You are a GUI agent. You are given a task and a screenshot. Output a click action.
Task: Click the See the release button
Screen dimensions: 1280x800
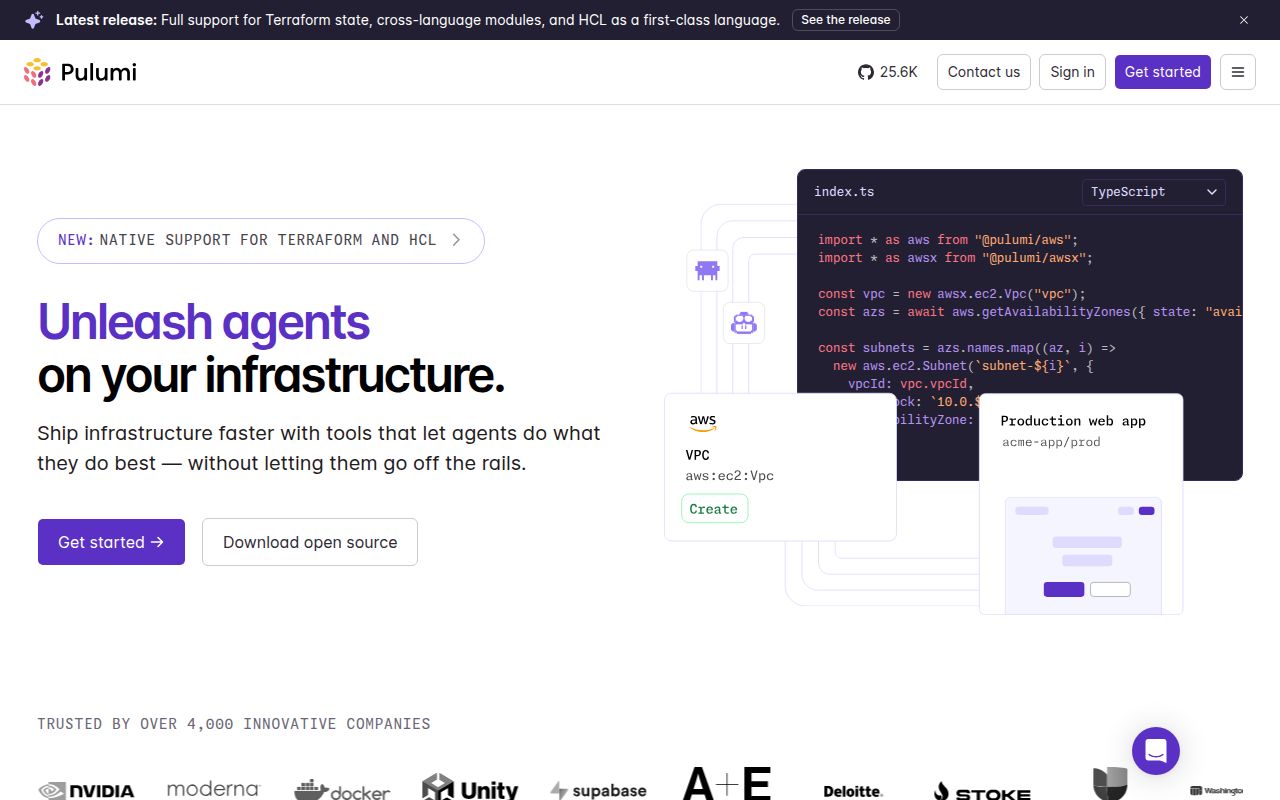click(x=846, y=20)
